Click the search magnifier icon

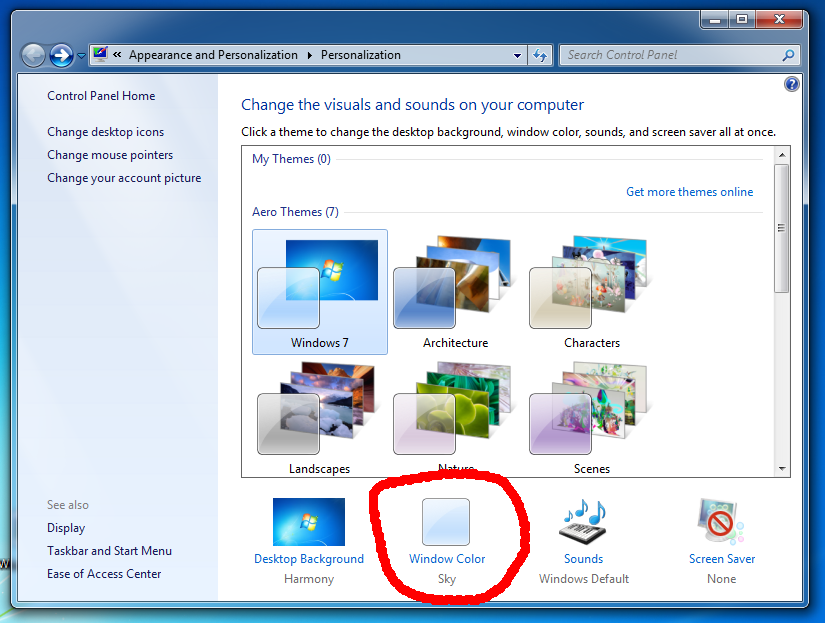pos(788,55)
